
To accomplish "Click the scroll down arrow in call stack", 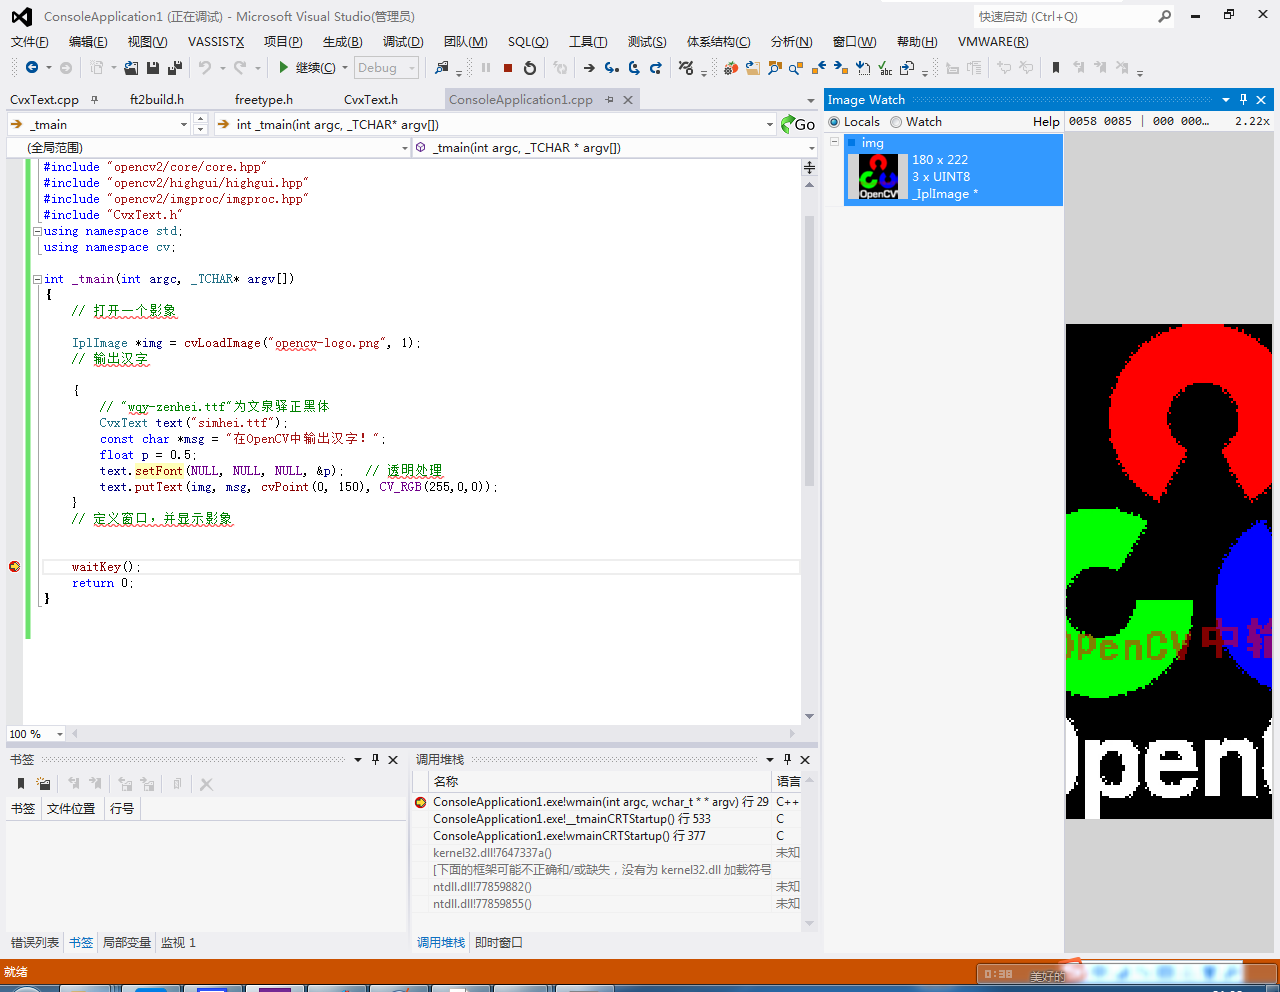I will click(x=810, y=924).
